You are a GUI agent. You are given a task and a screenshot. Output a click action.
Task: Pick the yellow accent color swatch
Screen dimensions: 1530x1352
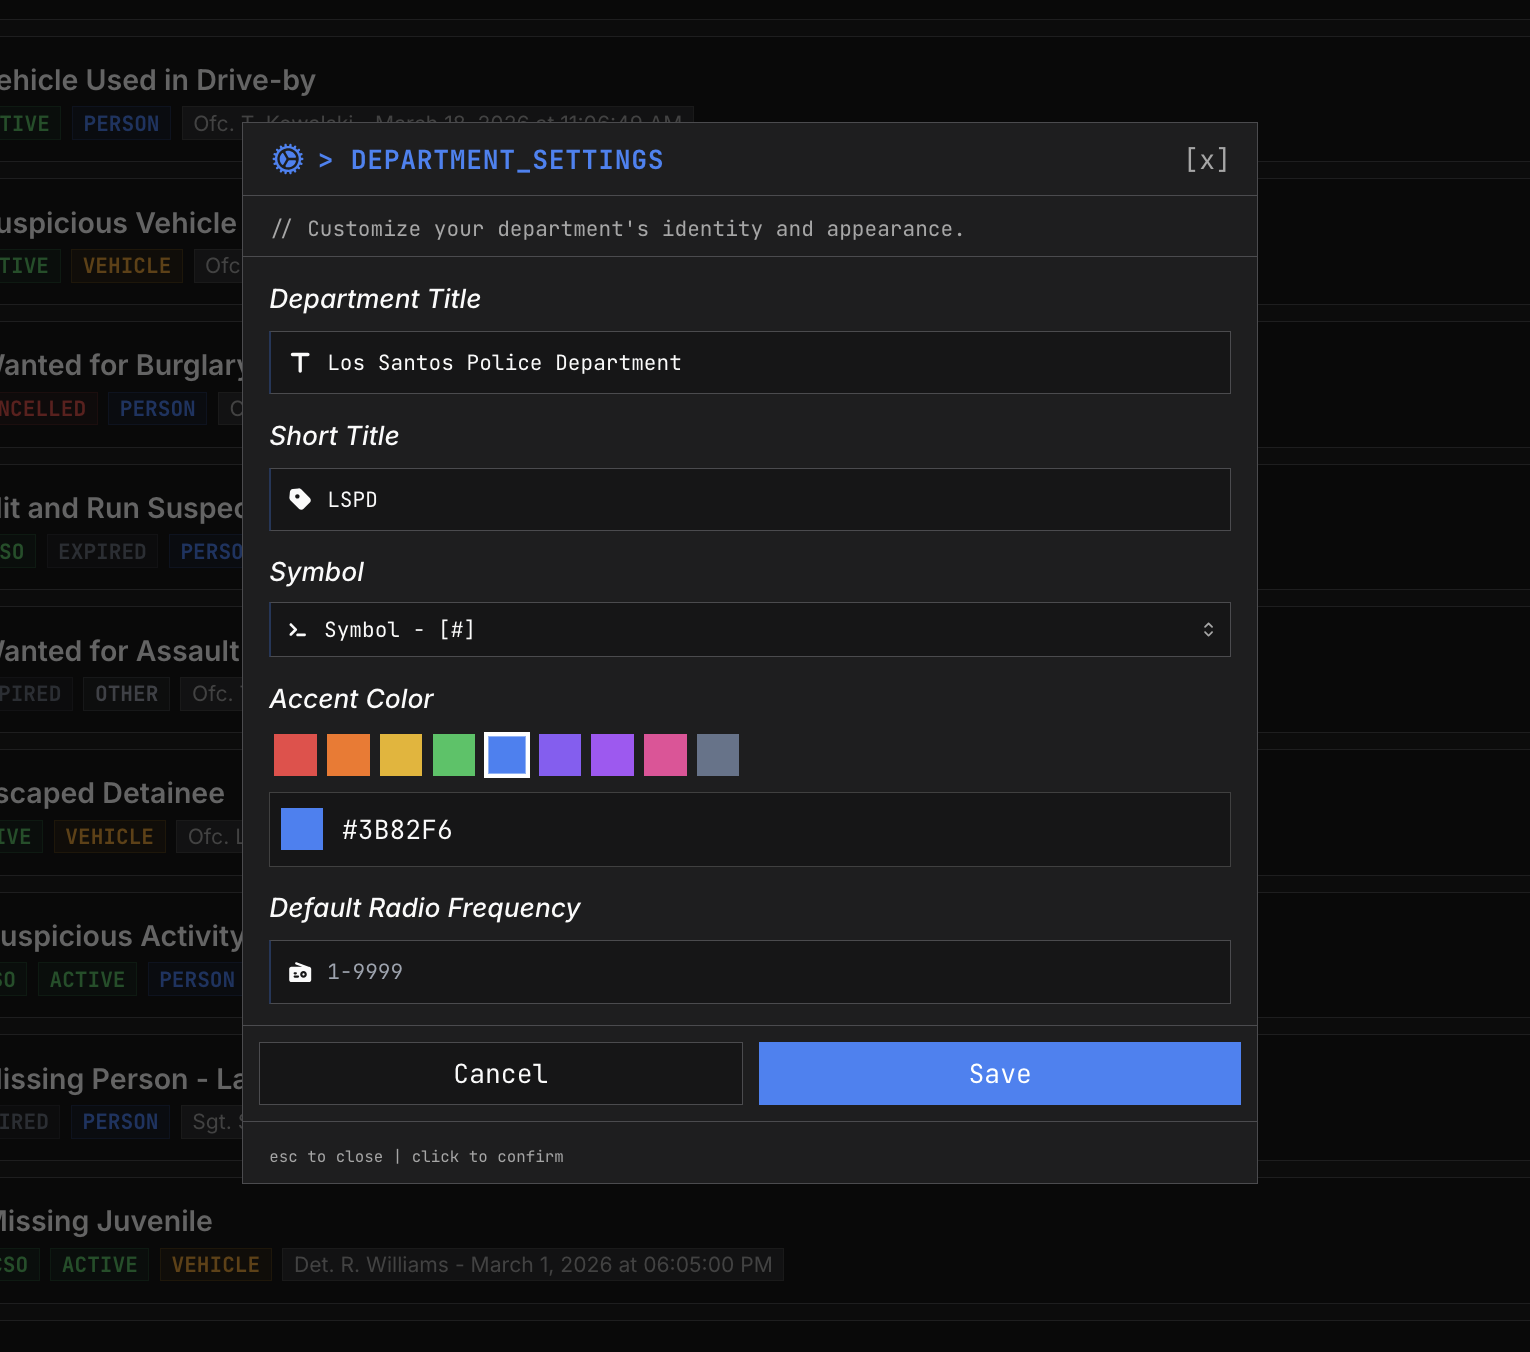(401, 755)
